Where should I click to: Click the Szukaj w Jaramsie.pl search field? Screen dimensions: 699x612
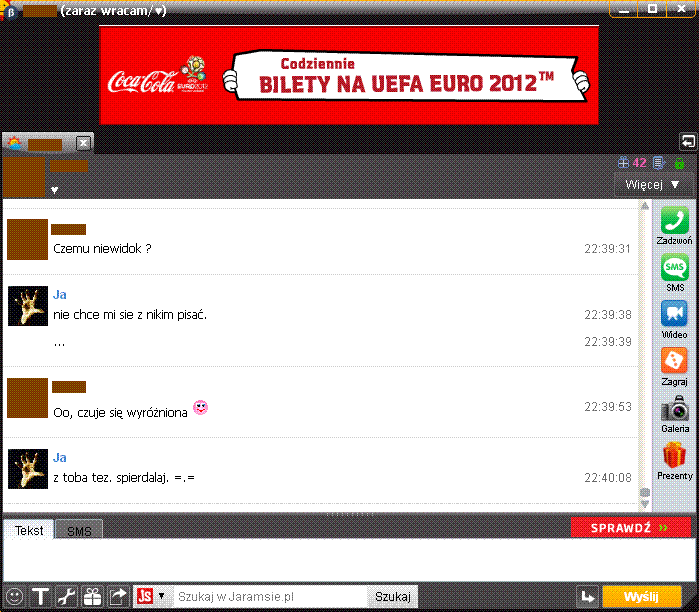point(270,597)
